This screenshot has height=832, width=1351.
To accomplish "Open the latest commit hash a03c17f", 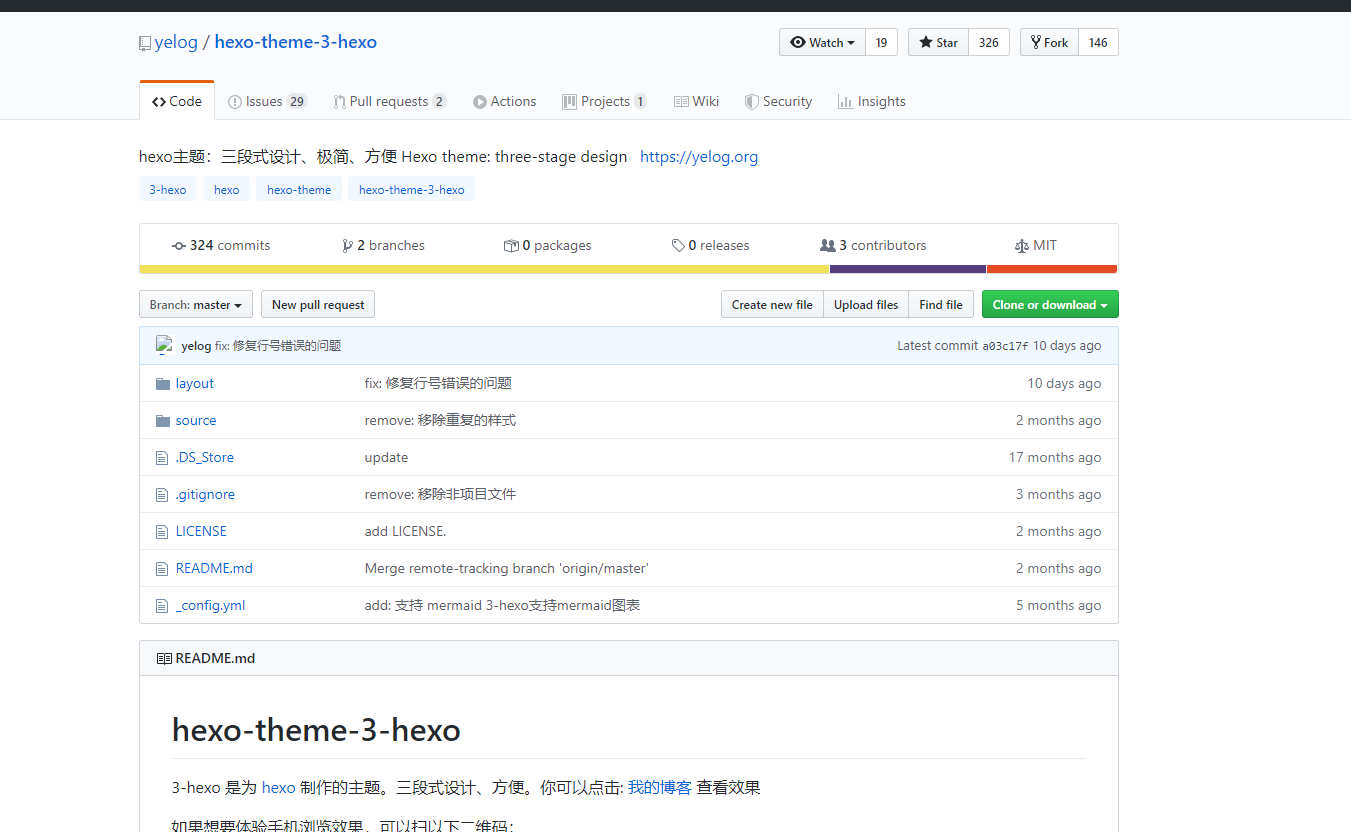I will coord(1005,346).
